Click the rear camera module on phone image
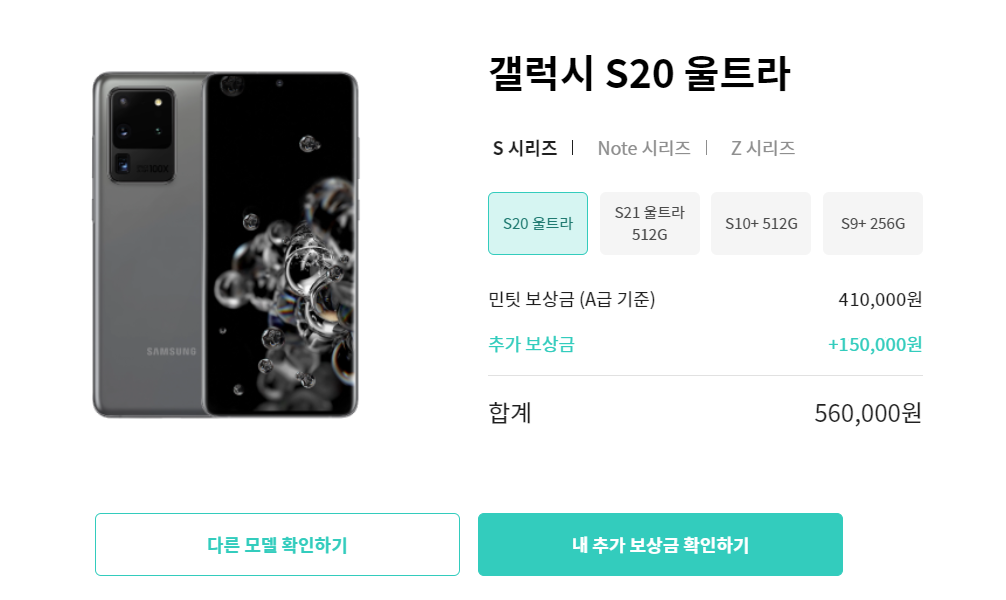 tap(142, 135)
